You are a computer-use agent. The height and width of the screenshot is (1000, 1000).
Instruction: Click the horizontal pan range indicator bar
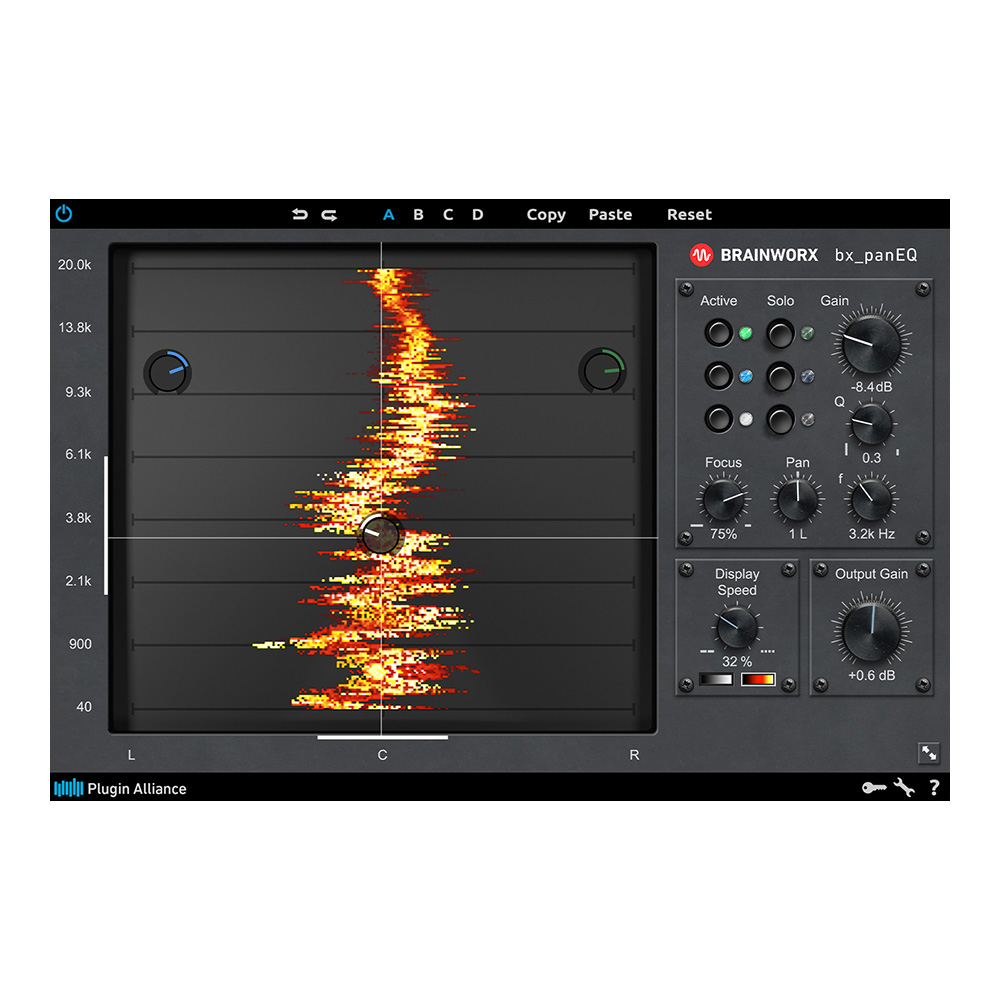tap(383, 737)
